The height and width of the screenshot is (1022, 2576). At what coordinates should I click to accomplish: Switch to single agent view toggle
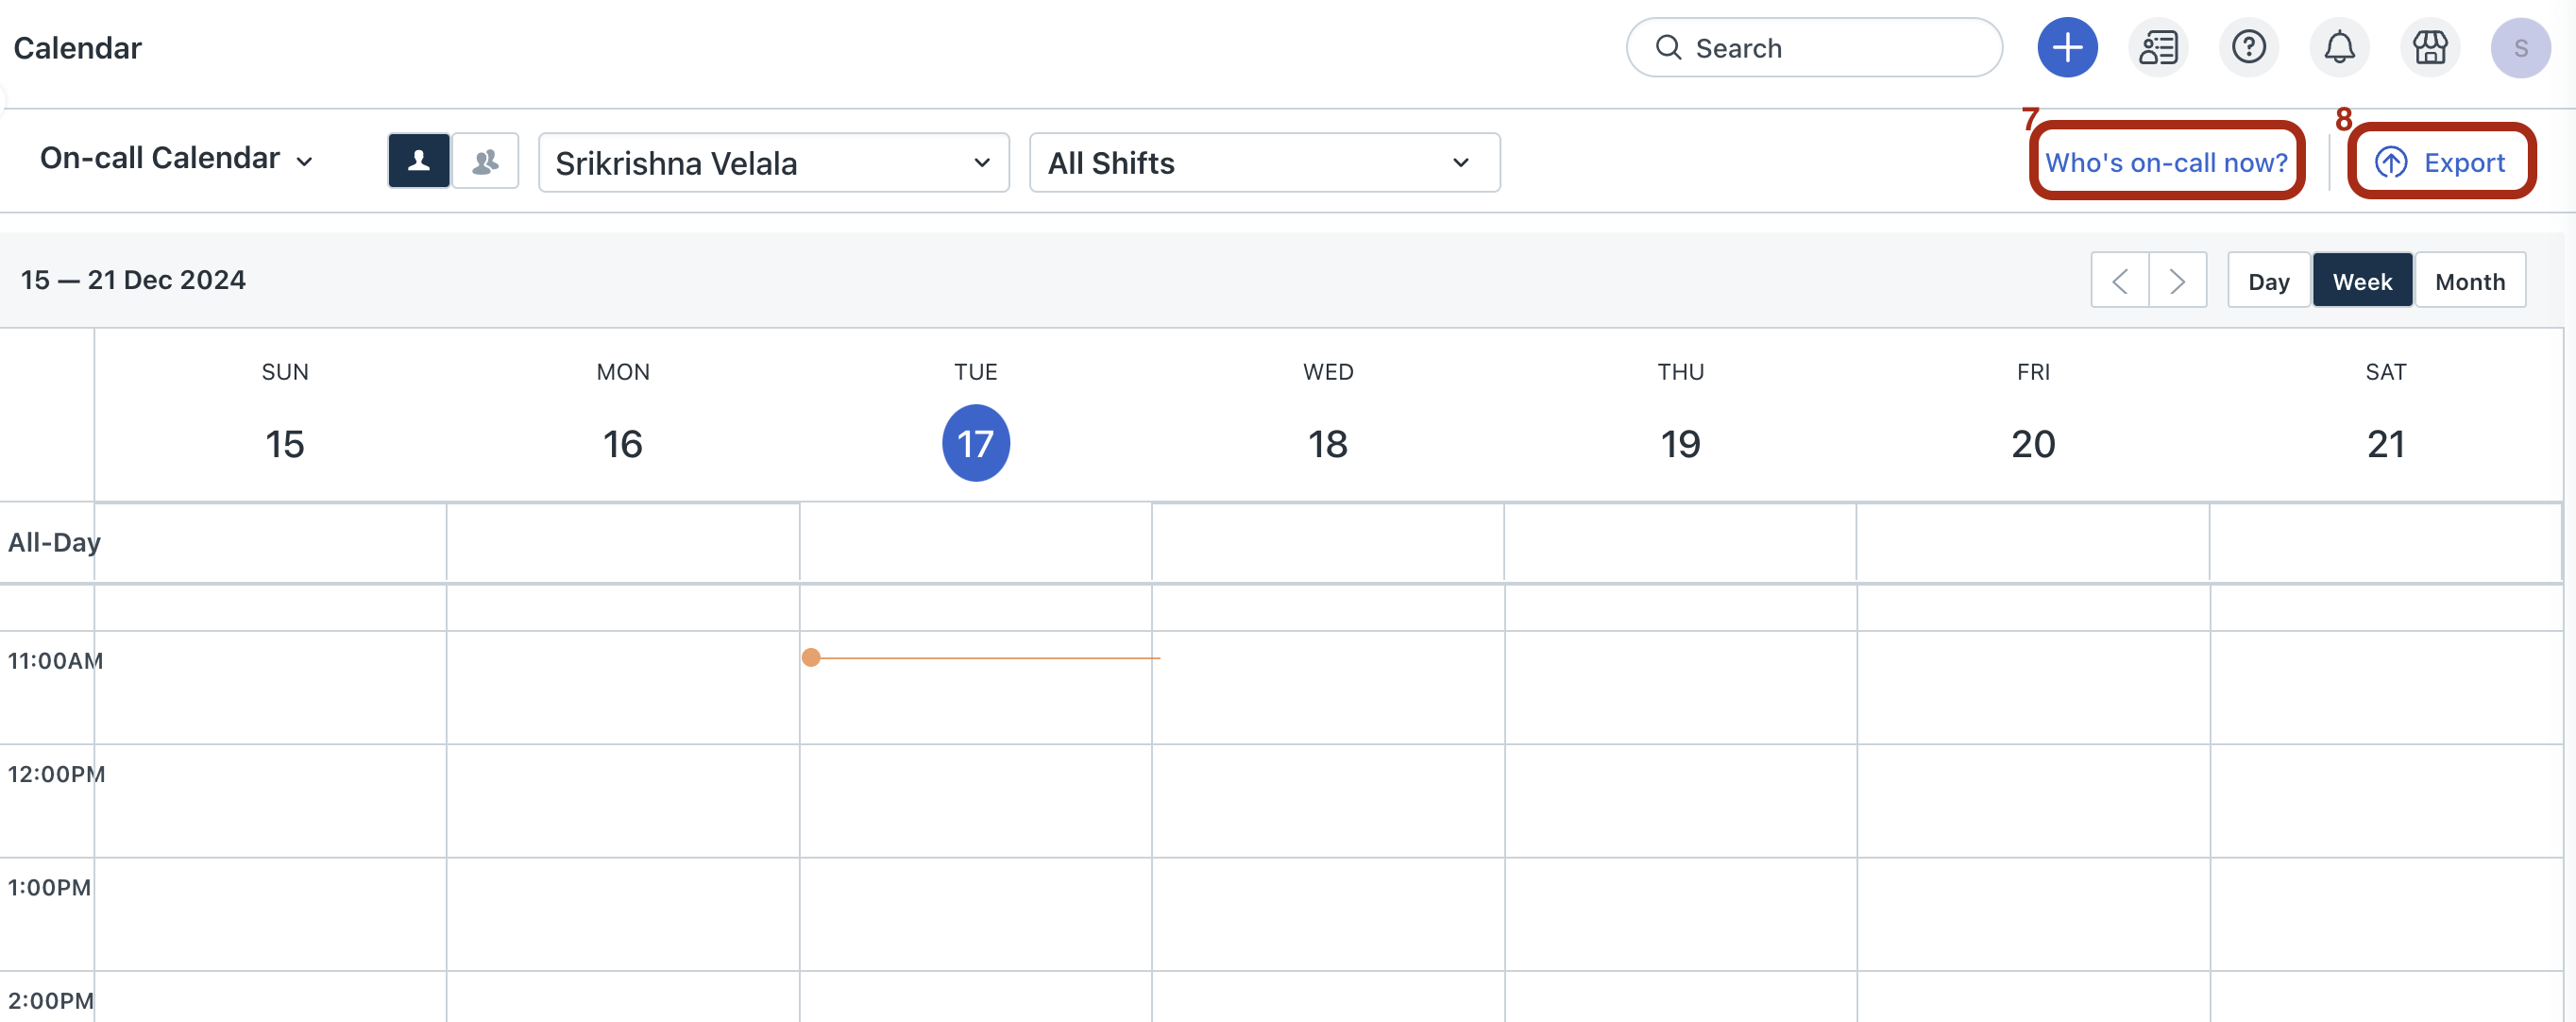[x=419, y=161]
